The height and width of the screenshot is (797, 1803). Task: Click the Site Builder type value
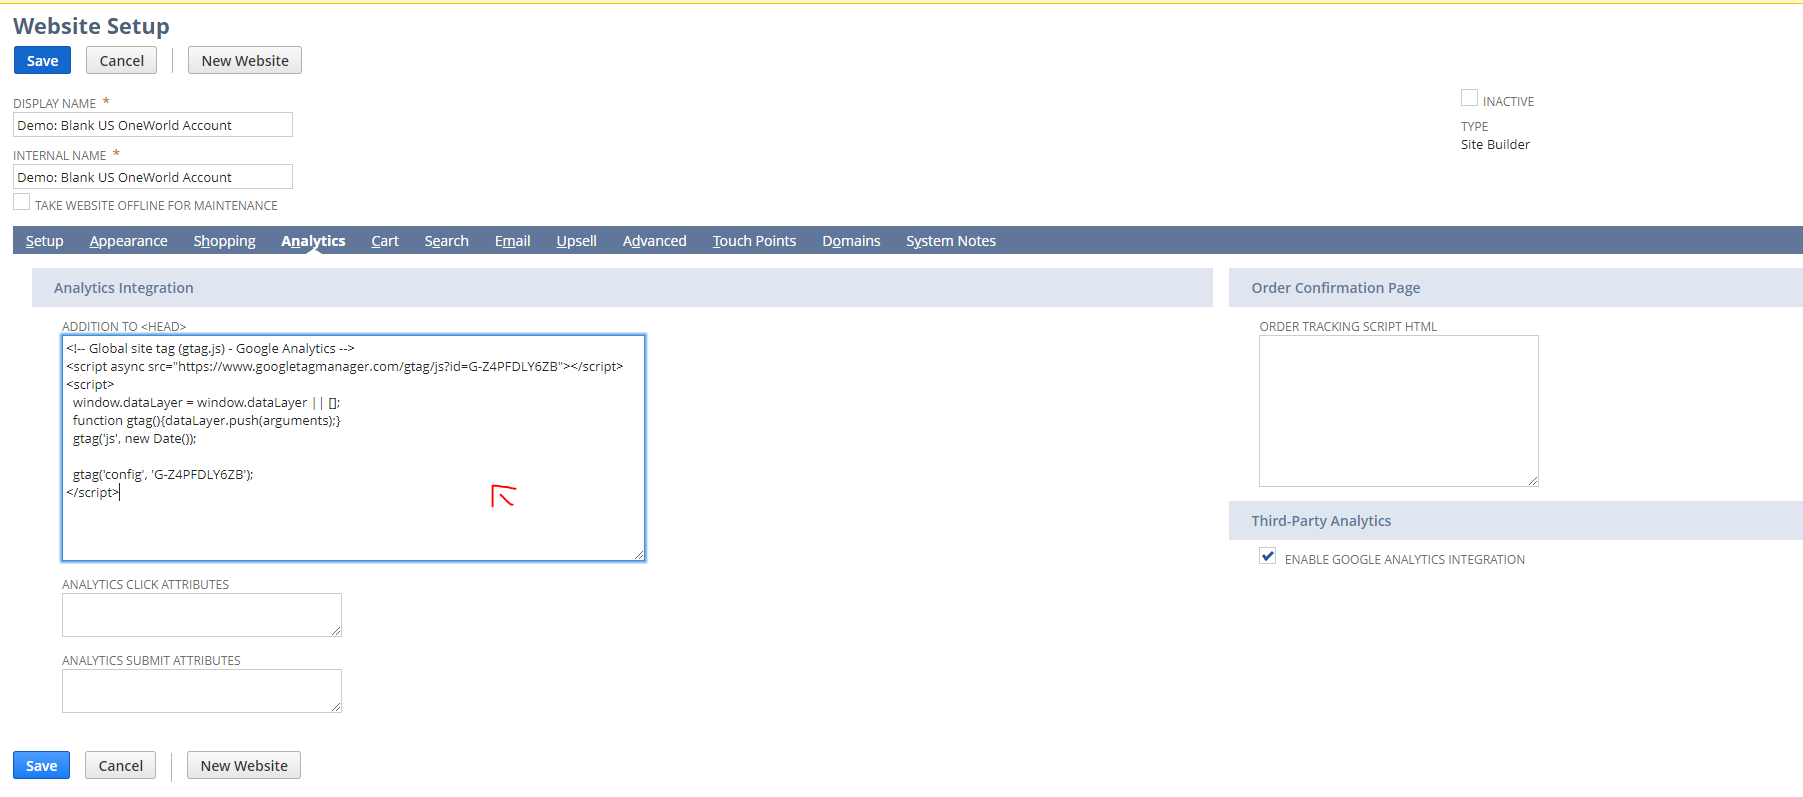click(x=1495, y=145)
